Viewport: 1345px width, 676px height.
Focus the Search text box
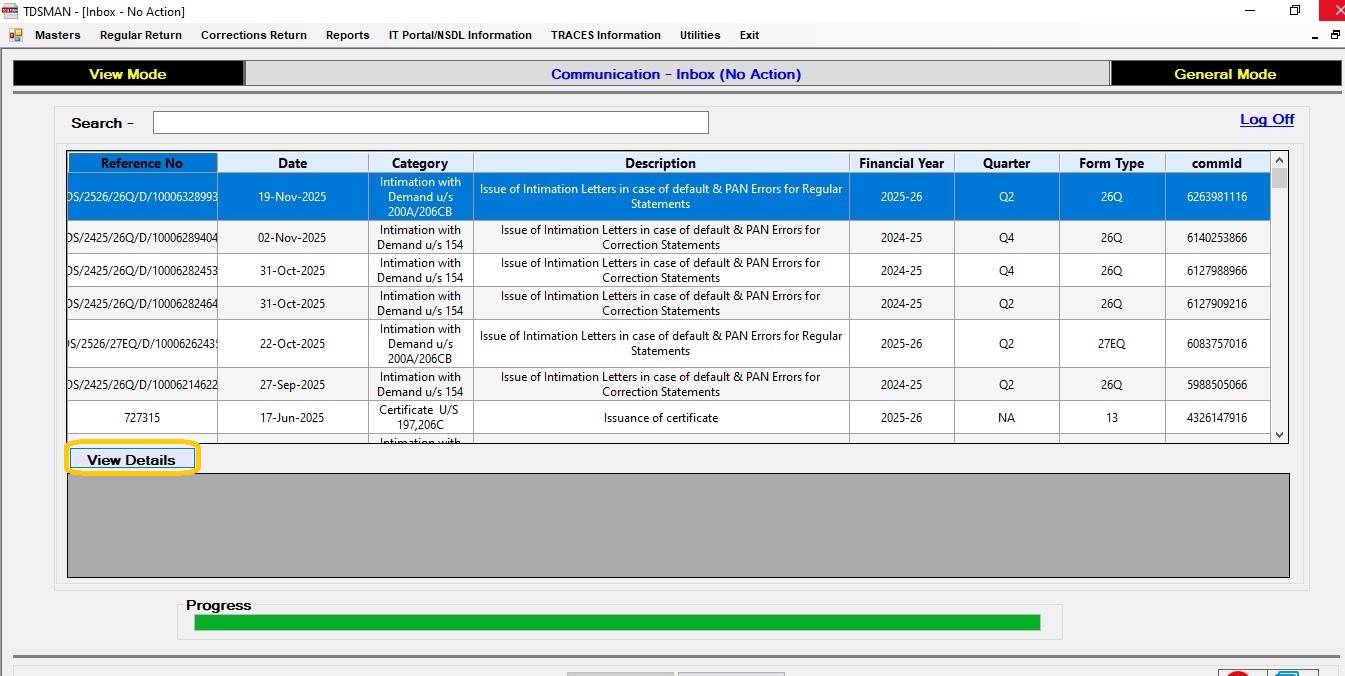[430, 123]
